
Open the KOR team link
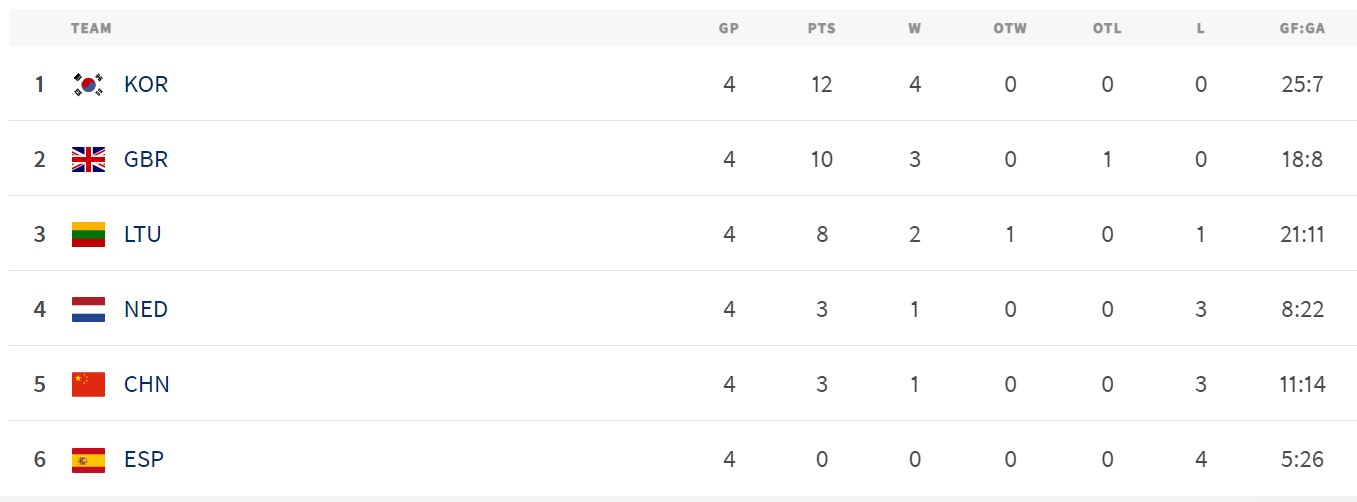click(146, 85)
